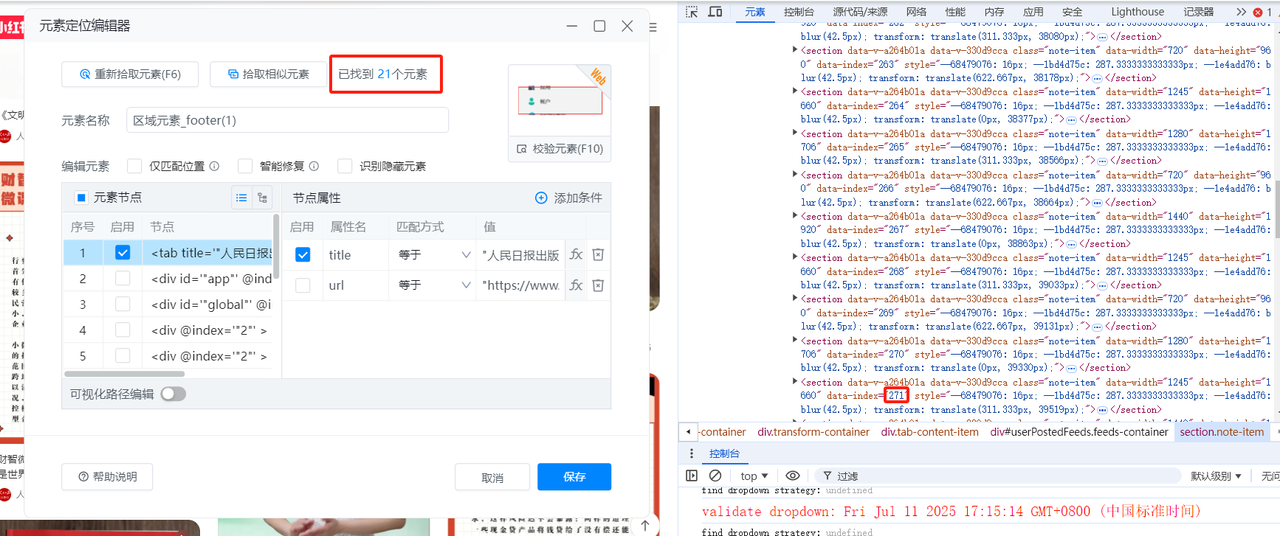Image resolution: width=1280 pixels, height=536 pixels.
Task: Select breadcrumb section.note-item
Action: (1222, 432)
